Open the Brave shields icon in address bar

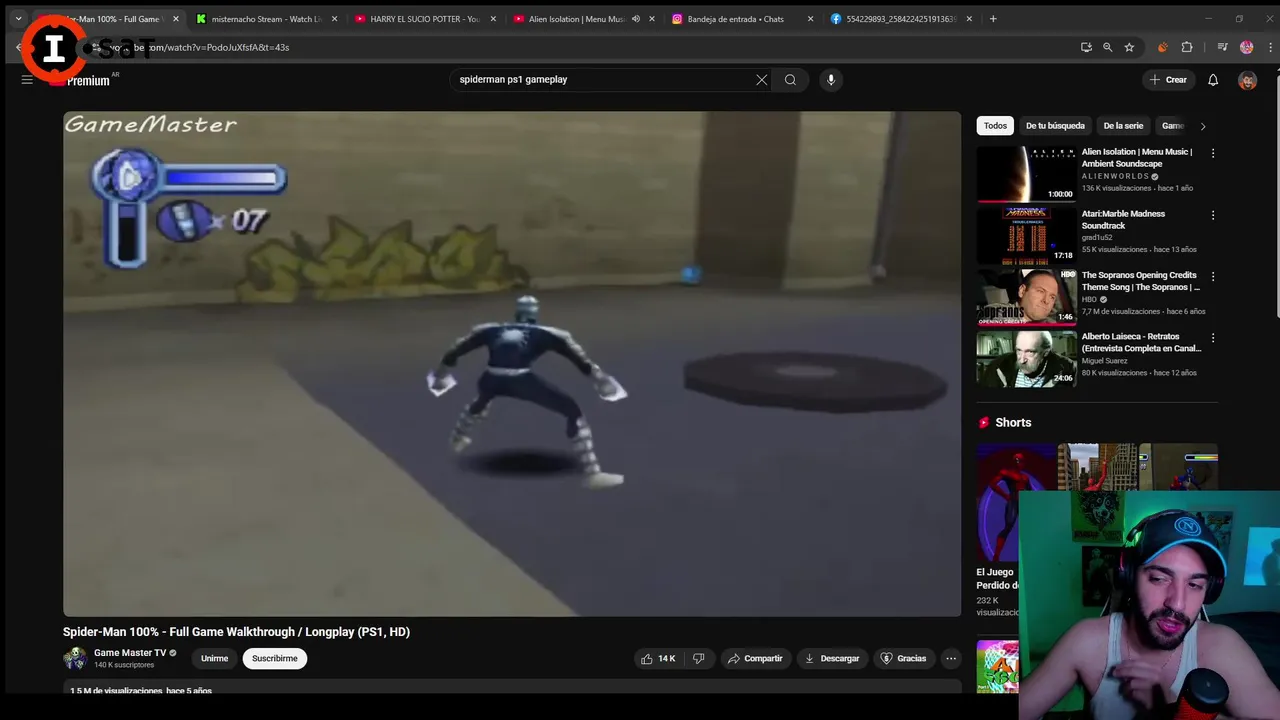1162,47
